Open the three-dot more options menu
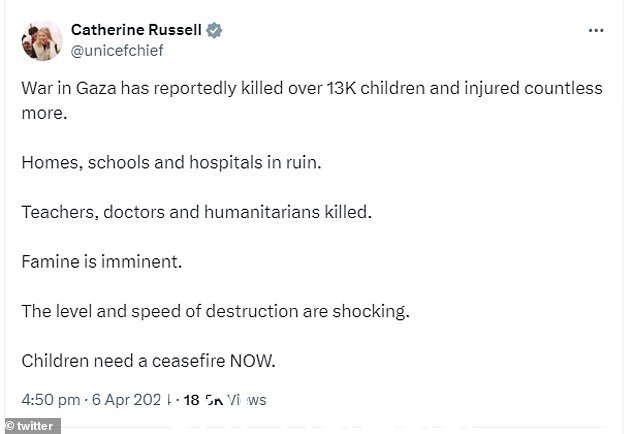This screenshot has height=434, width=634. click(x=596, y=30)
